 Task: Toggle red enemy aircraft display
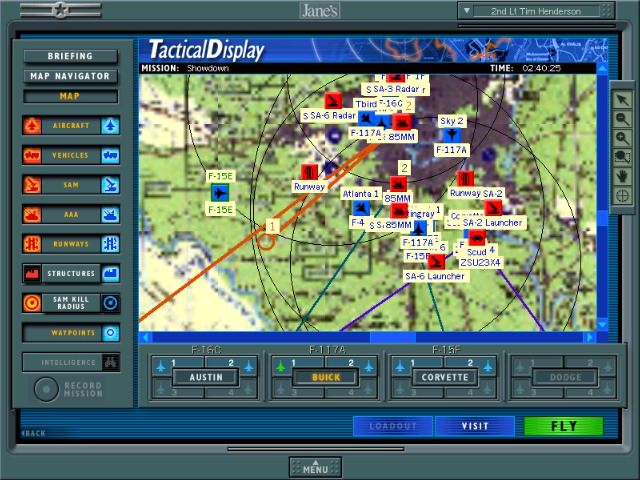[32, 126]
